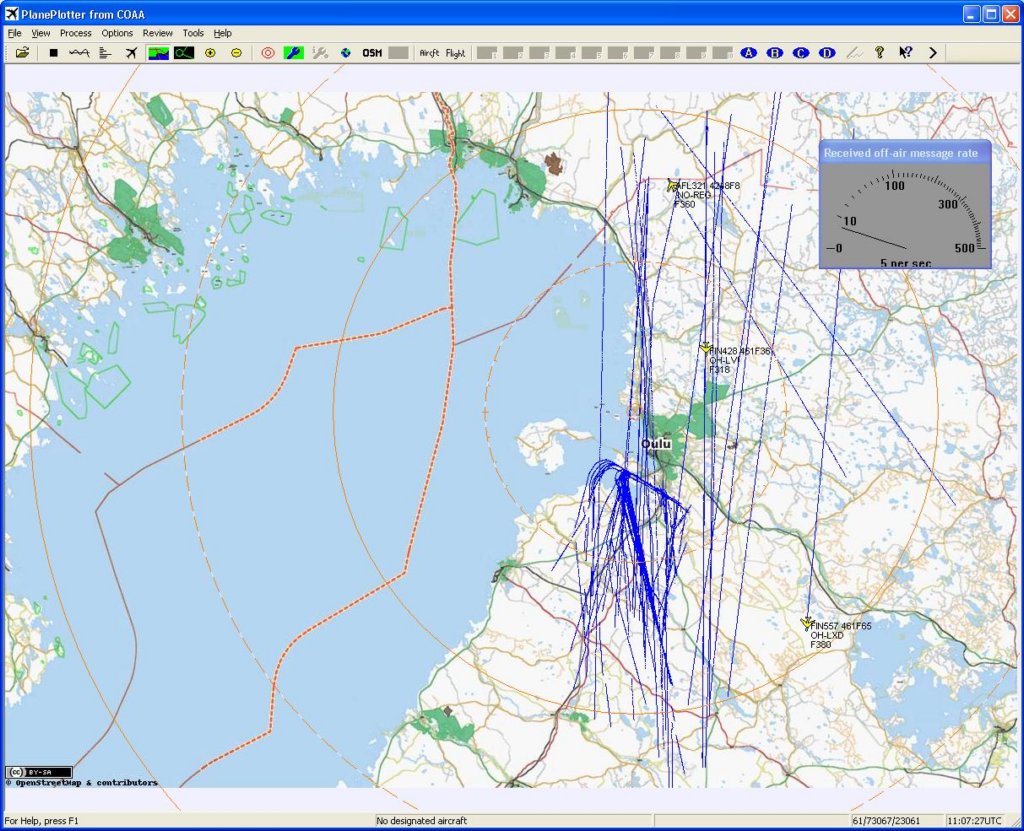Click the red concentric circles target icon
Viewport: 1024px width, 831px height.
tap(268, 53)
